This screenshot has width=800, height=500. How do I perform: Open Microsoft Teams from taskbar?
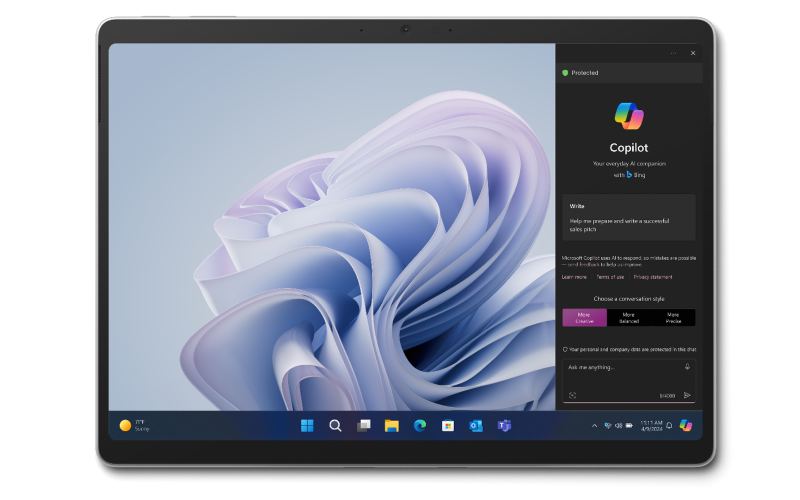tap(504, 426)
